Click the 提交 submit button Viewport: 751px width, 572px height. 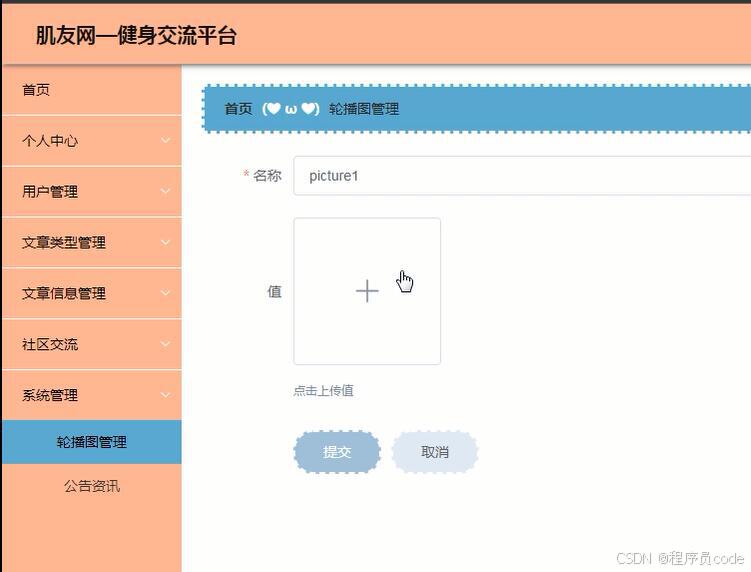click(337, 452)
